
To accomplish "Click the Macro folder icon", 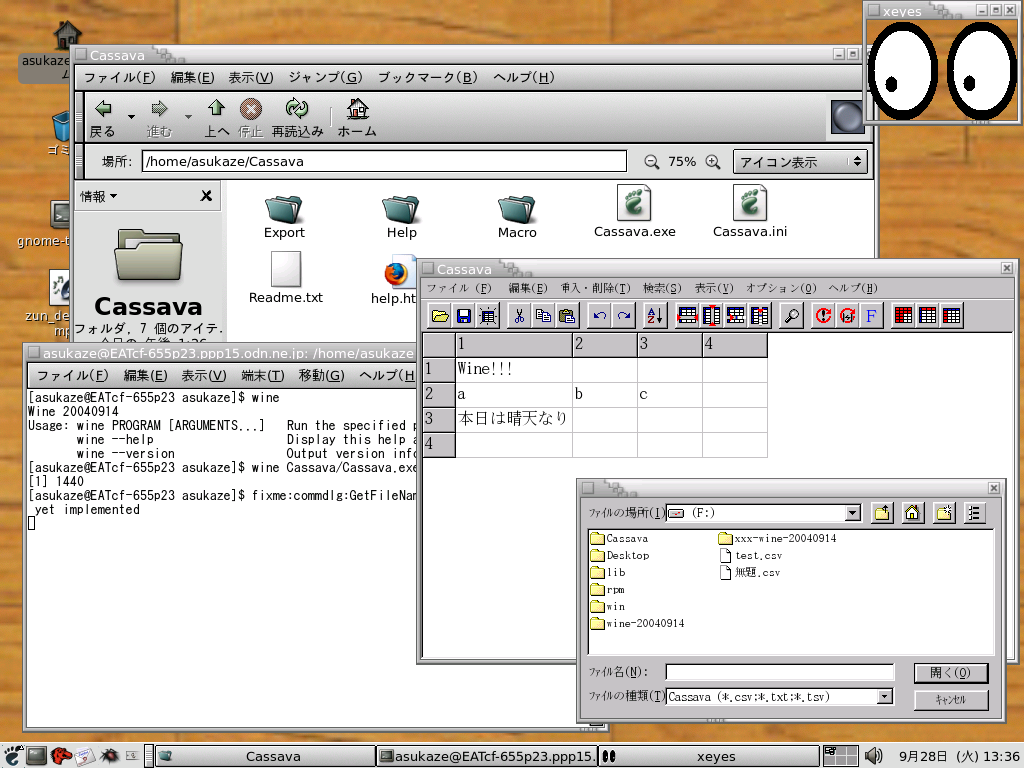I will [517, 217].
